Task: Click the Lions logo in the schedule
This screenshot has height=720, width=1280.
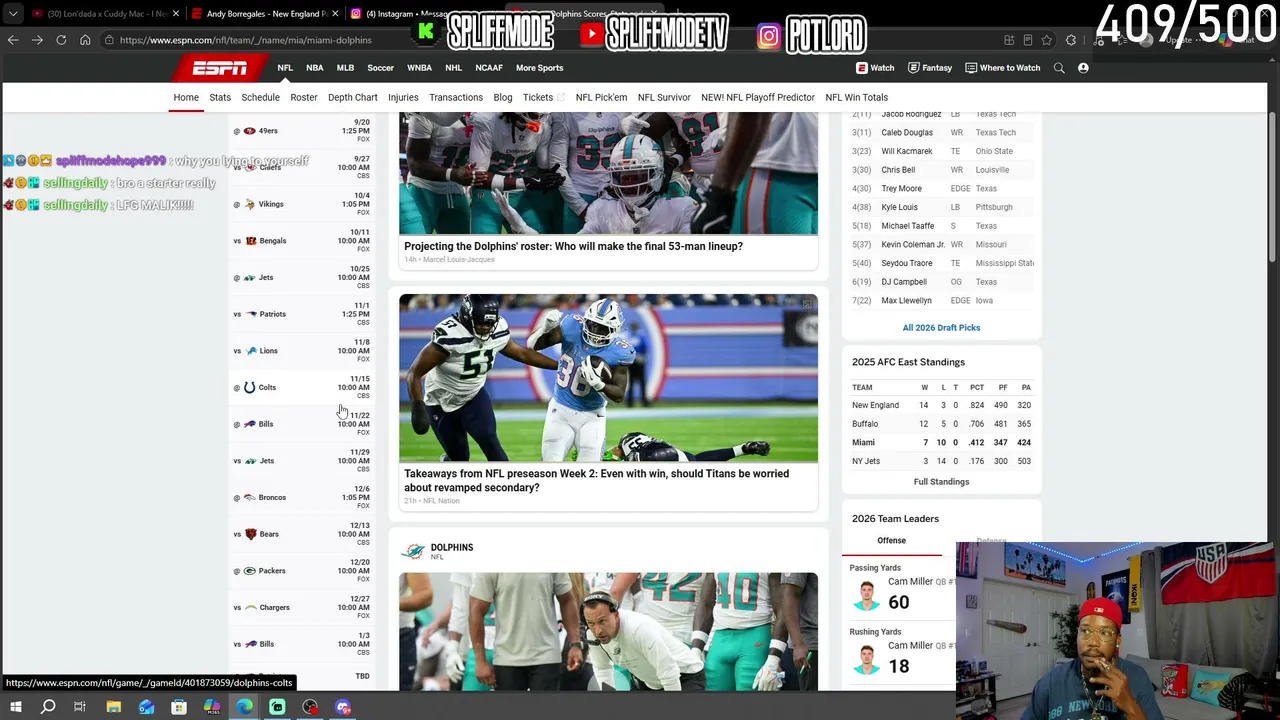Action: 251,351
